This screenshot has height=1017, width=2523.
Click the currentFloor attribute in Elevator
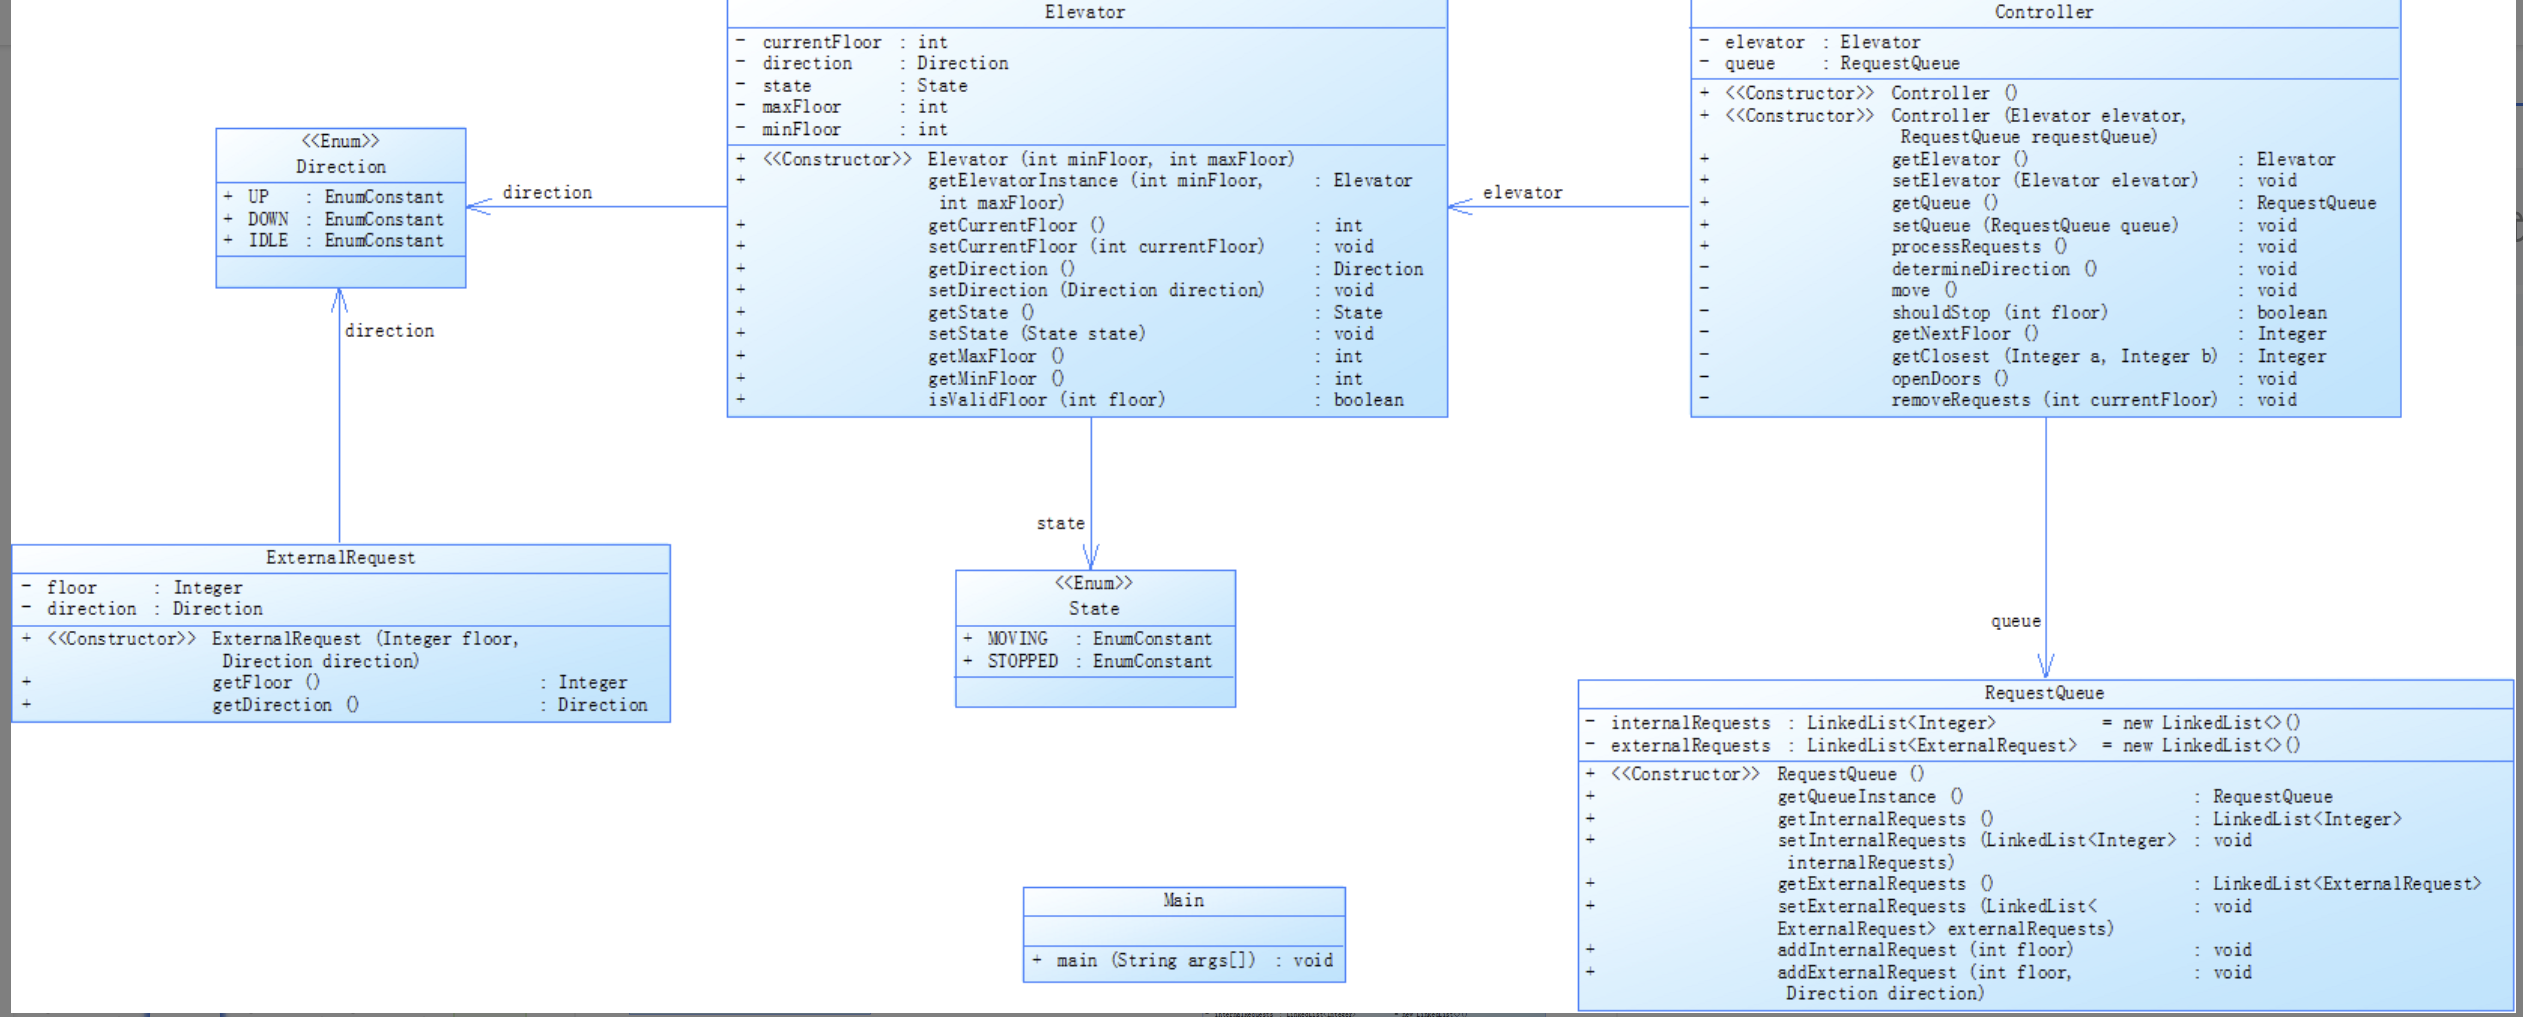[x=841, y=42]
